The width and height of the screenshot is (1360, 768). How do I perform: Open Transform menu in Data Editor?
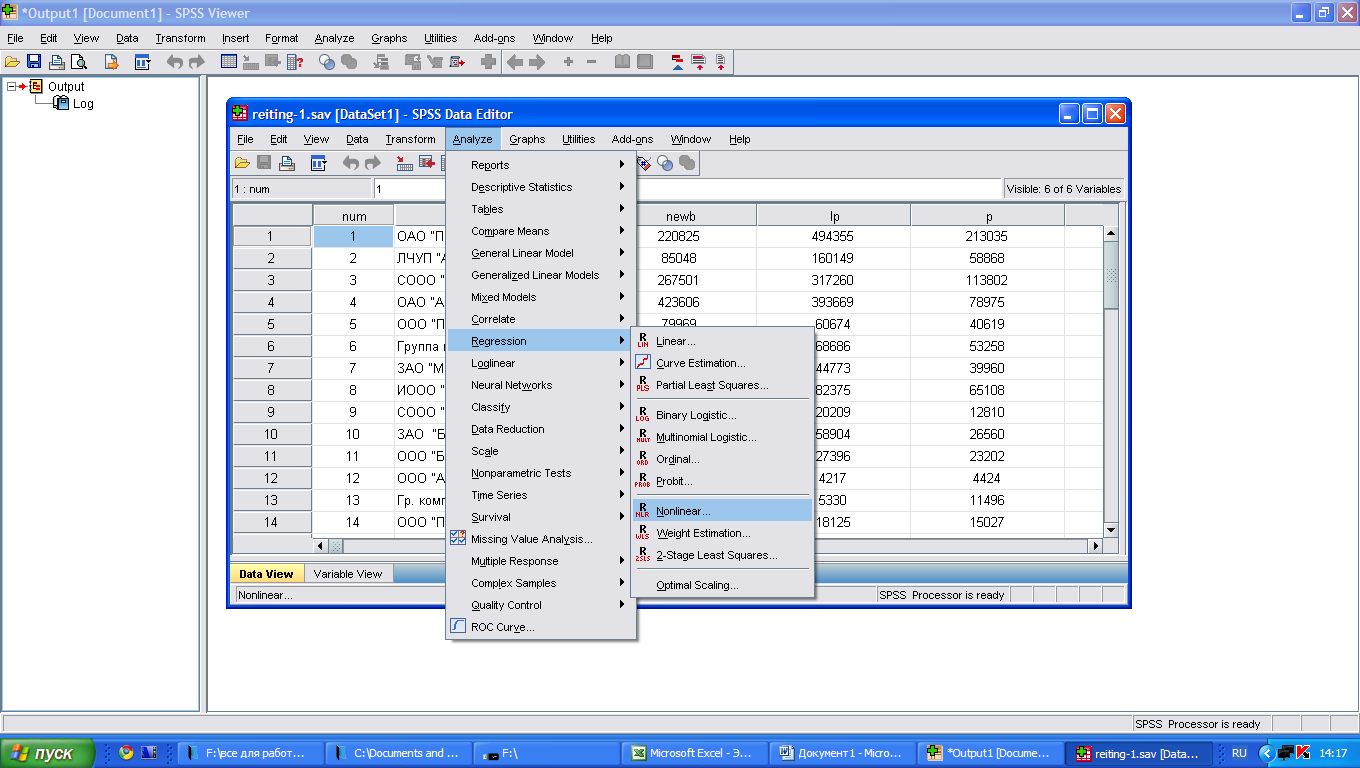pos(410,139)
